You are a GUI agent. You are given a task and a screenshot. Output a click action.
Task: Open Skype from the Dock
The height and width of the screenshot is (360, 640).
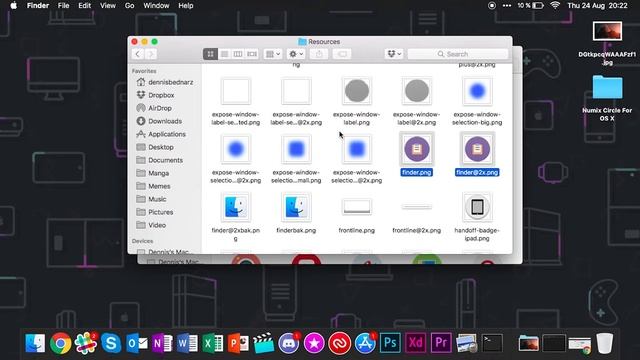(x=111, y=343)
